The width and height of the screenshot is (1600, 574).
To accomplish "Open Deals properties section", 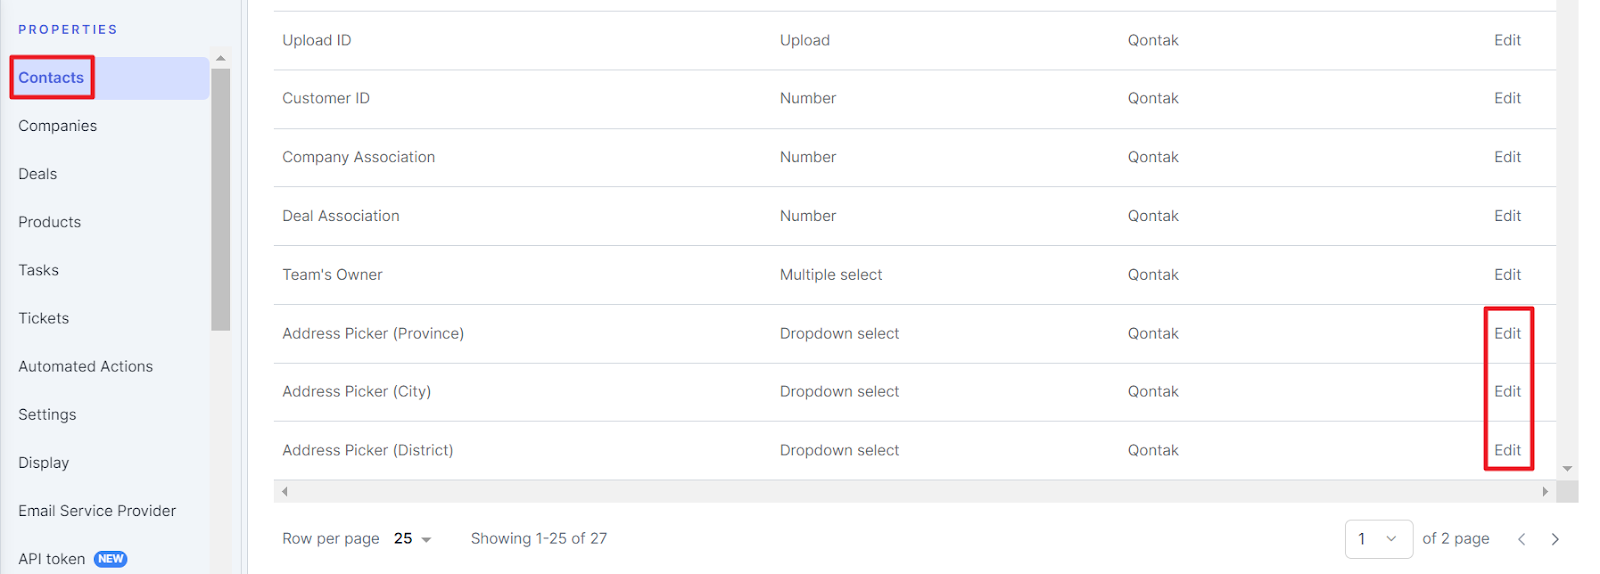I will pos(38,174).
